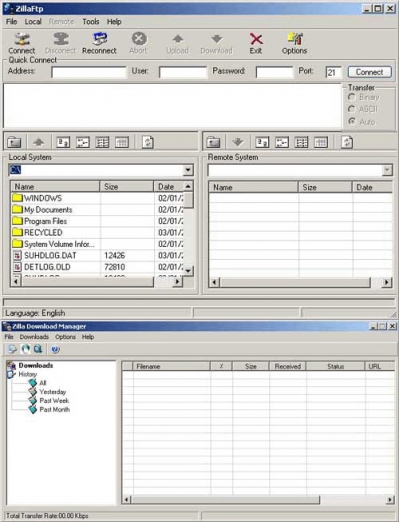Screen dimensions: 400x522
Task: Switch local pane to details view
Action: click(122, 143)
